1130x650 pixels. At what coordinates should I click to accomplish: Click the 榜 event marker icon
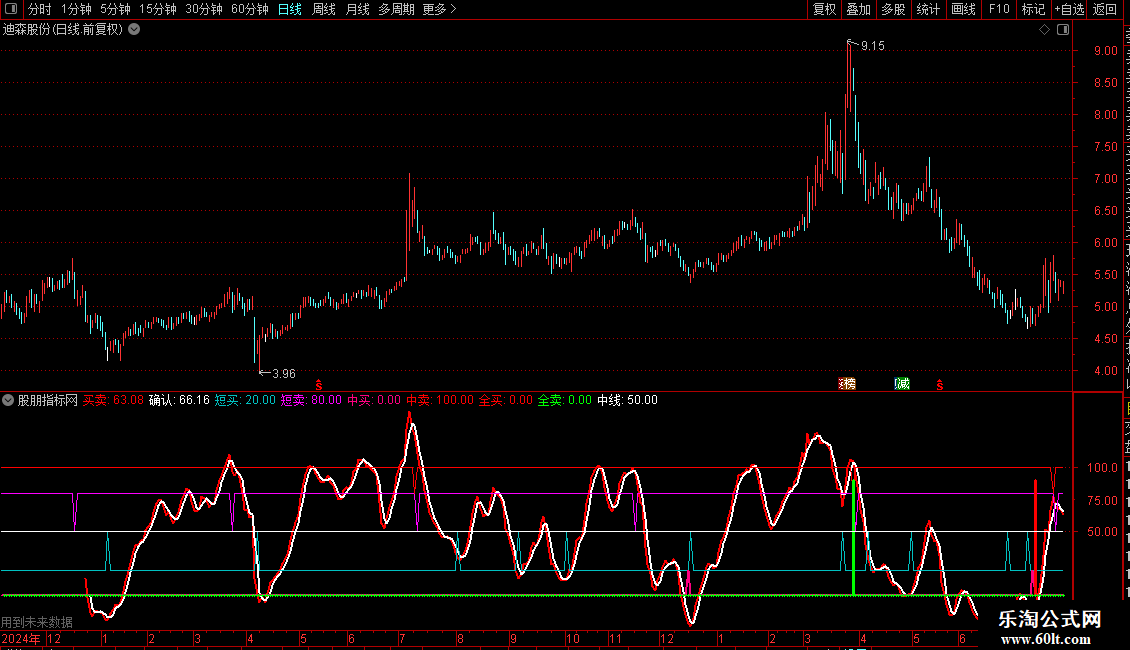point(847,384)
